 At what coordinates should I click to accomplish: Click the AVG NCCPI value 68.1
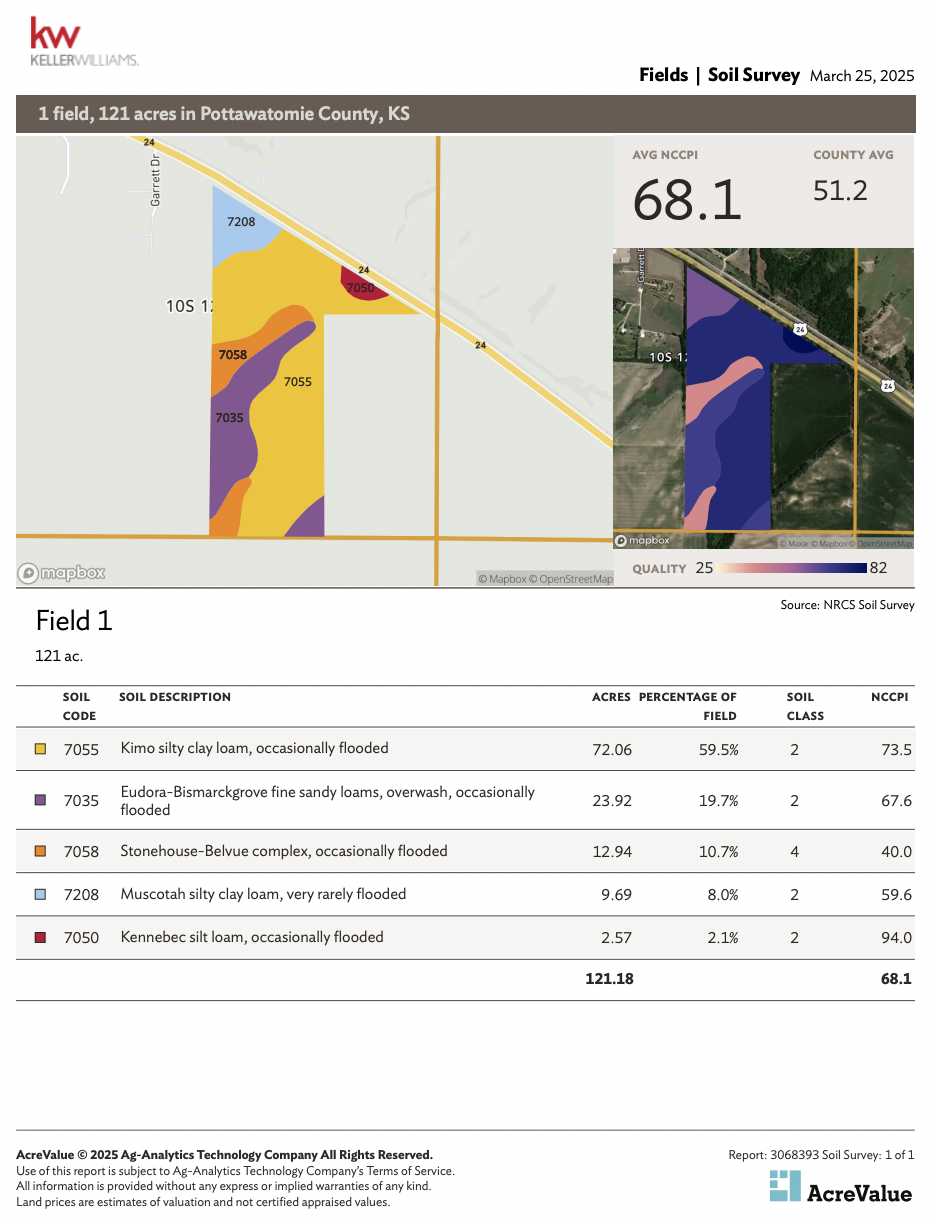(688, 201)
